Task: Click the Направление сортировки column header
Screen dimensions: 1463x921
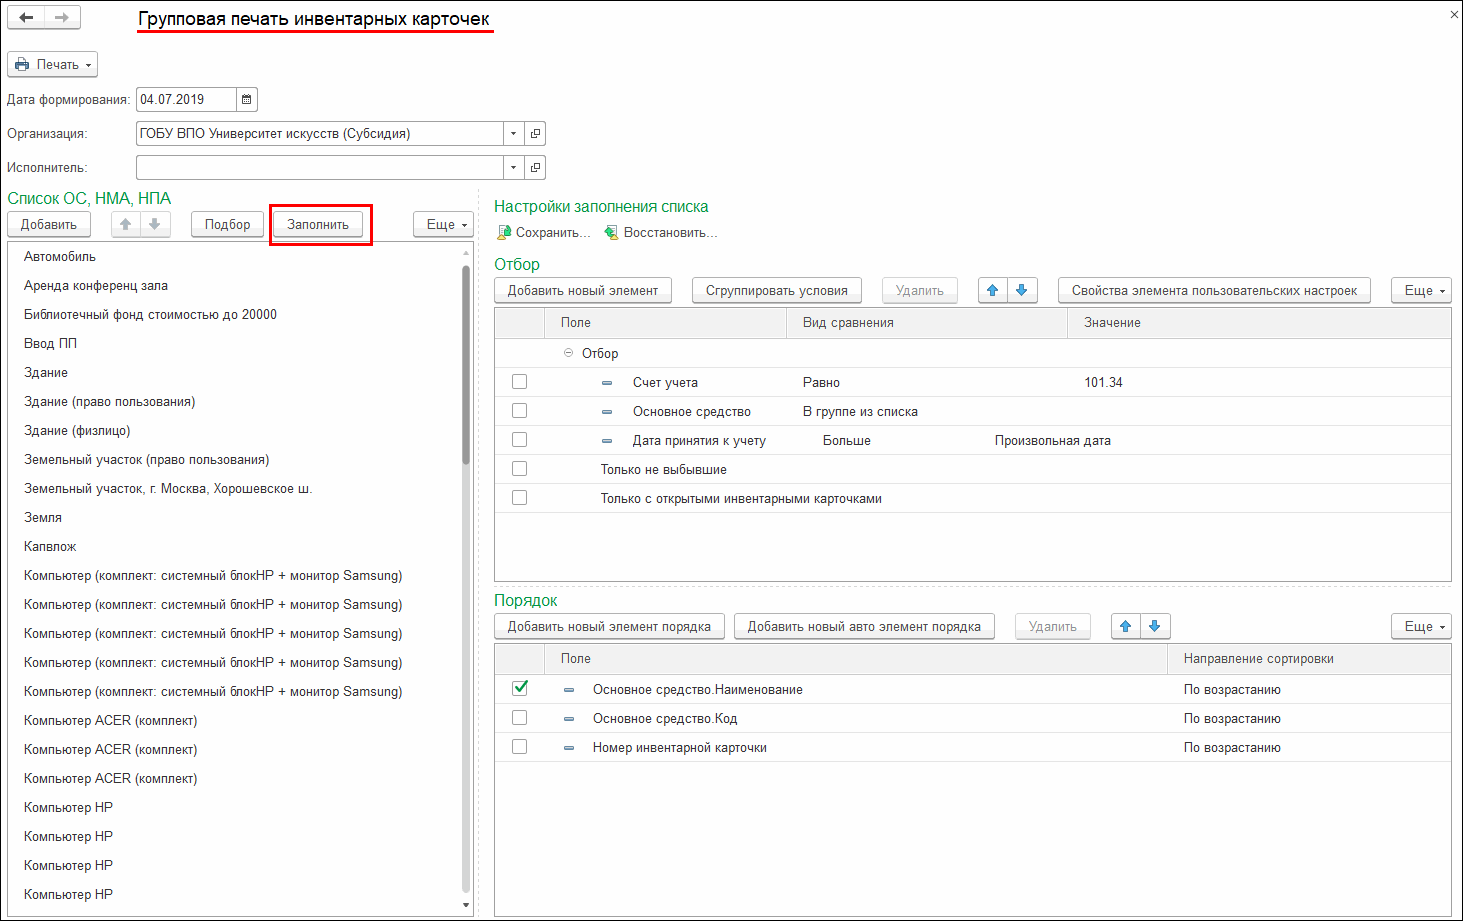Action: tap(1309, 658)
